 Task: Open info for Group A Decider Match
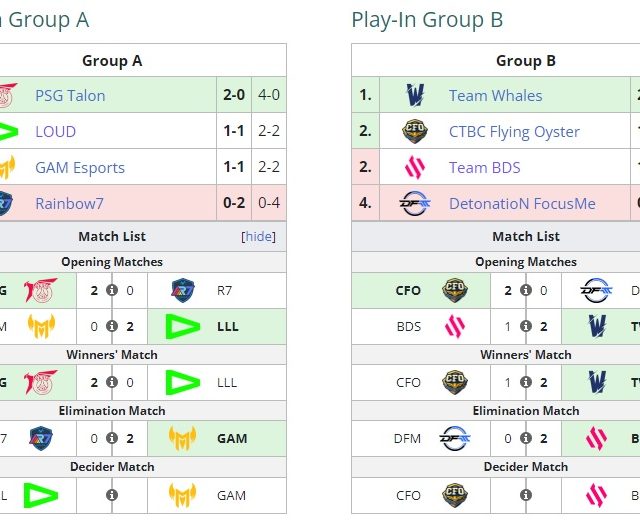tap(112, 495)
